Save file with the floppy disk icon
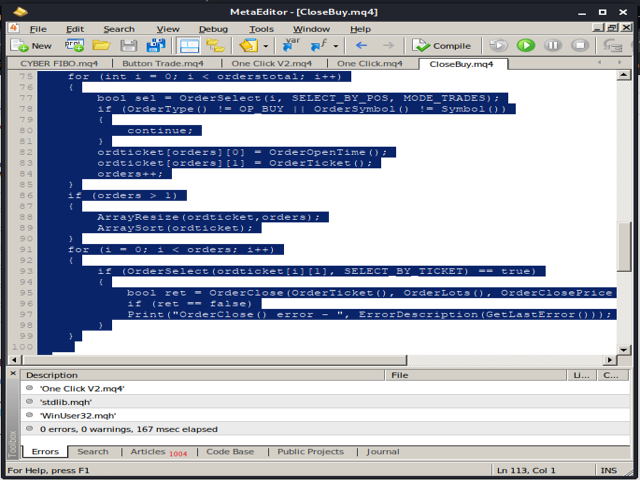640x480 pixels. 129,45
